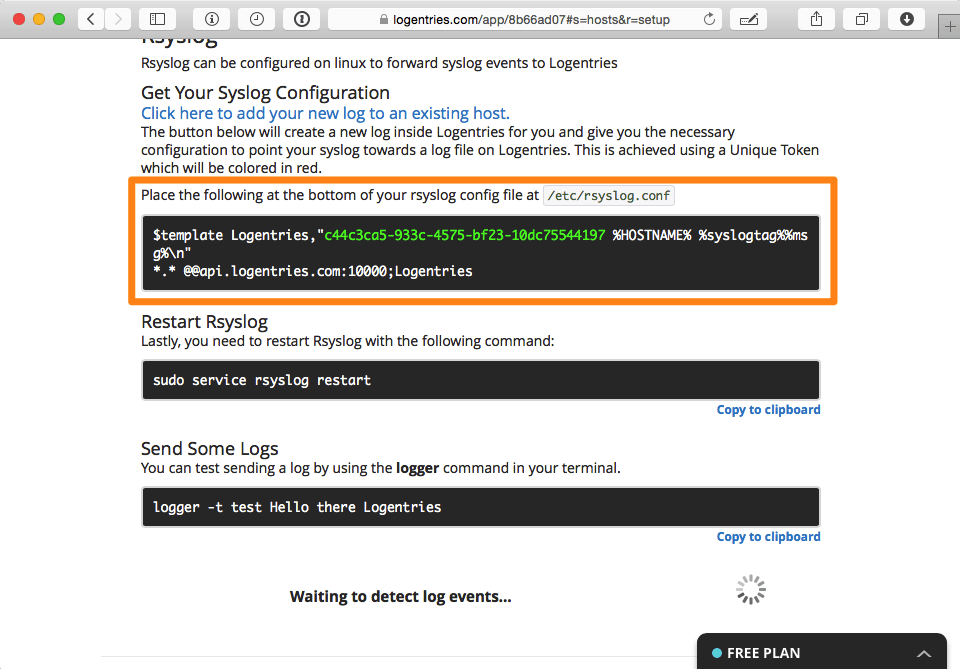Click the loading spinner
Image resolution: width=960 pixels, height=669 pixels.
point(751,589)
